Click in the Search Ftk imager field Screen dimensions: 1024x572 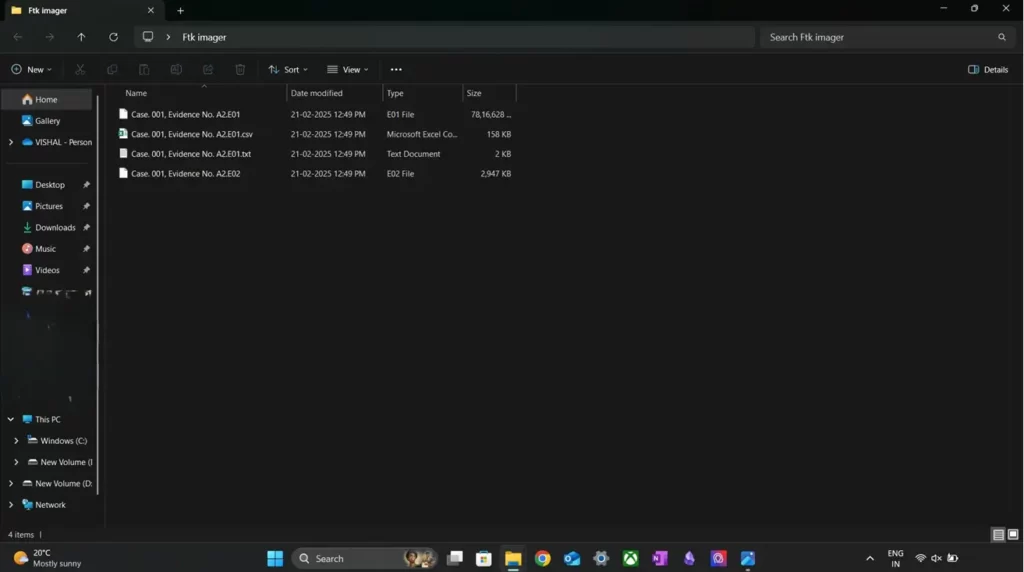[x=880, y=37]
